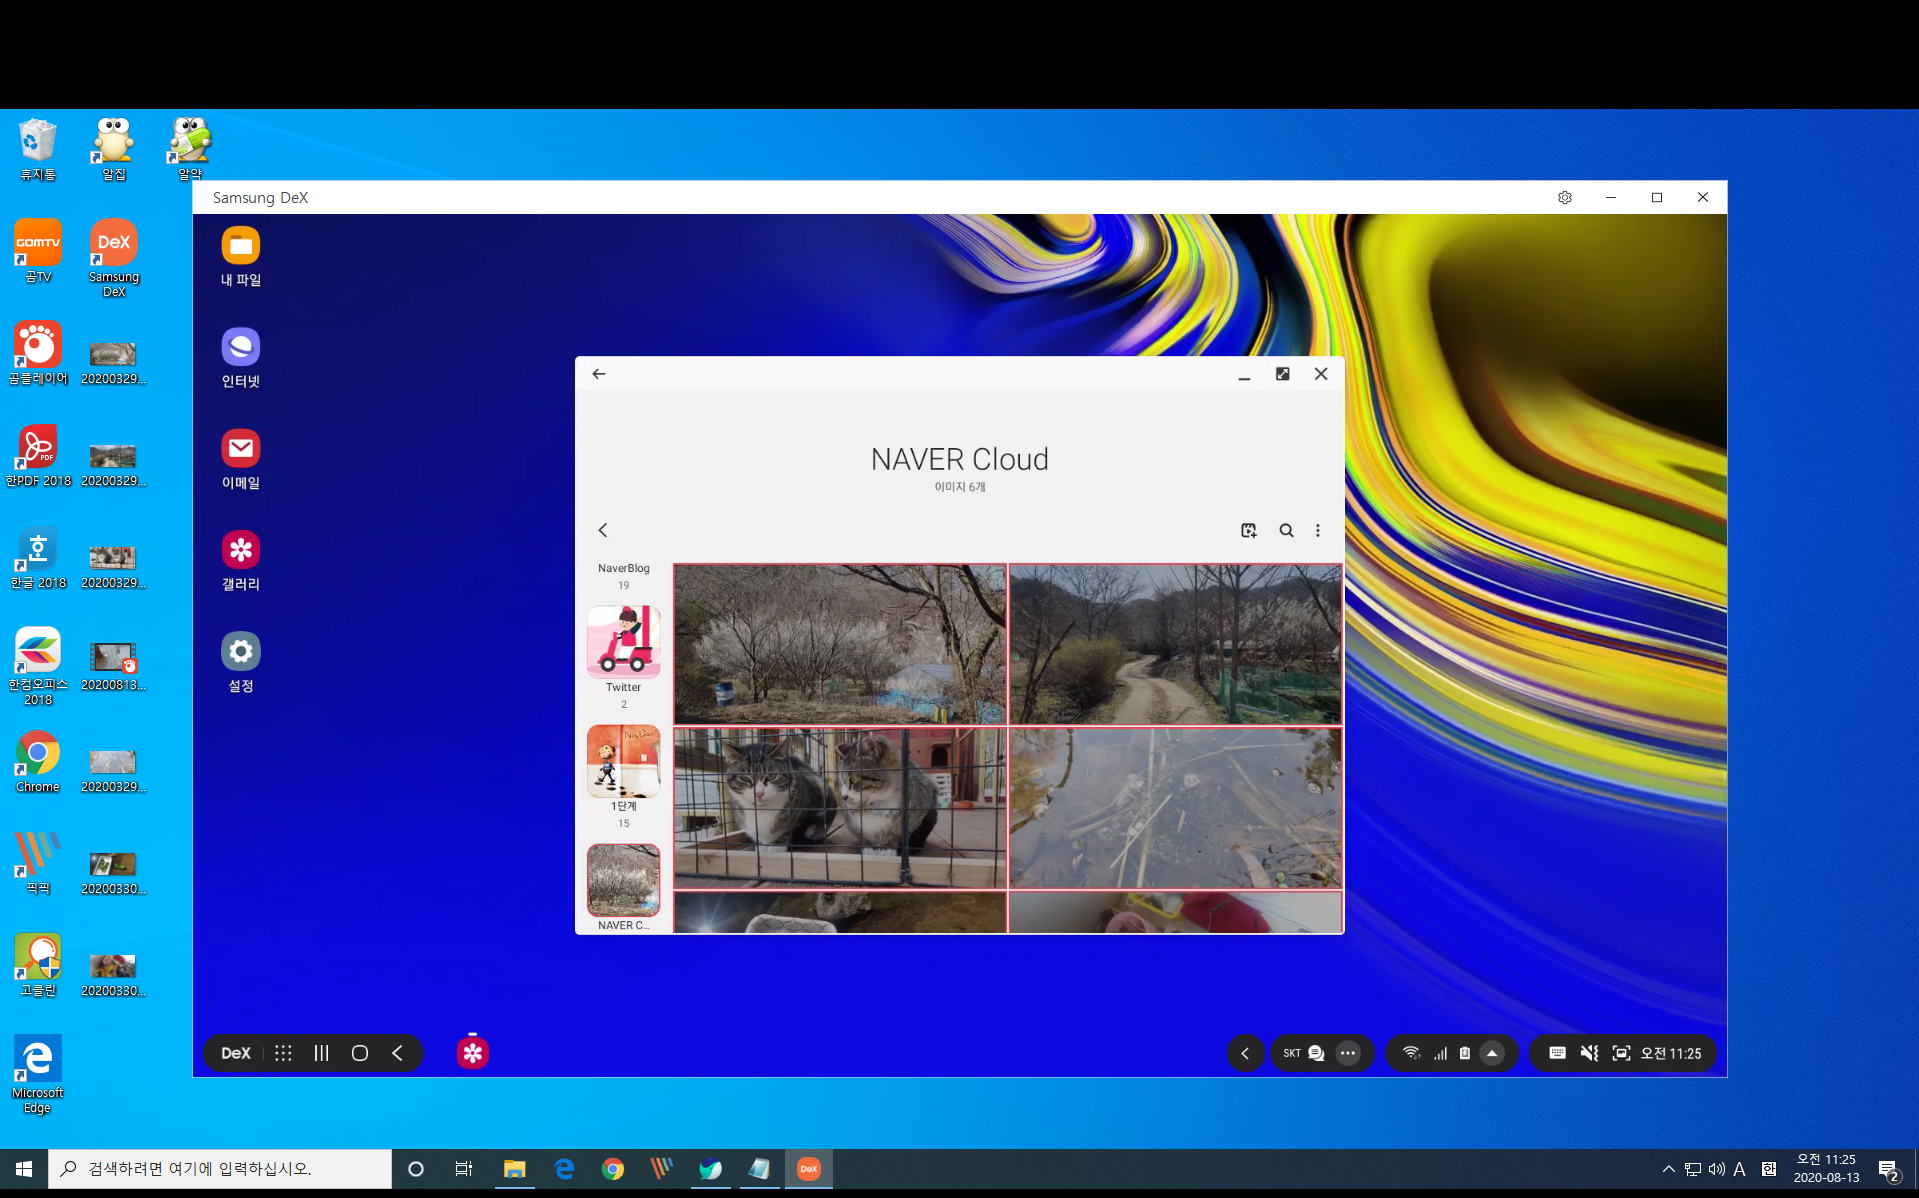The image size is (1919, 1198).
Task: Expand quick panel up arrow in DeX
Action: (x=1492, y=1053)
